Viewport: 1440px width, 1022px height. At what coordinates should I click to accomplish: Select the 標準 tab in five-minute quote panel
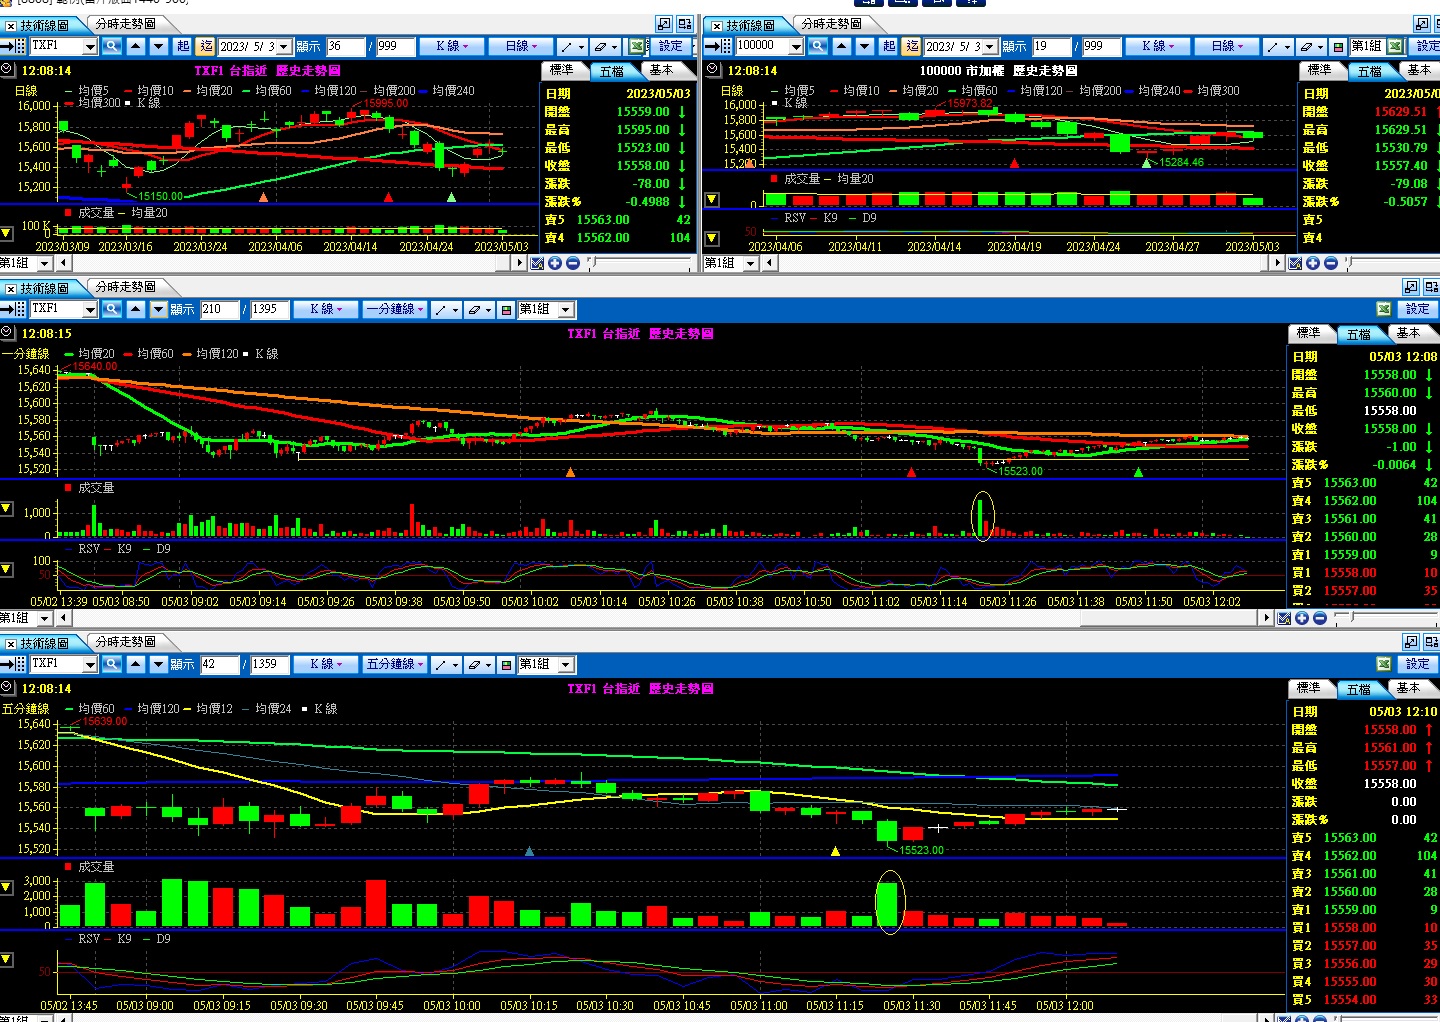[x=1309, y=688]
